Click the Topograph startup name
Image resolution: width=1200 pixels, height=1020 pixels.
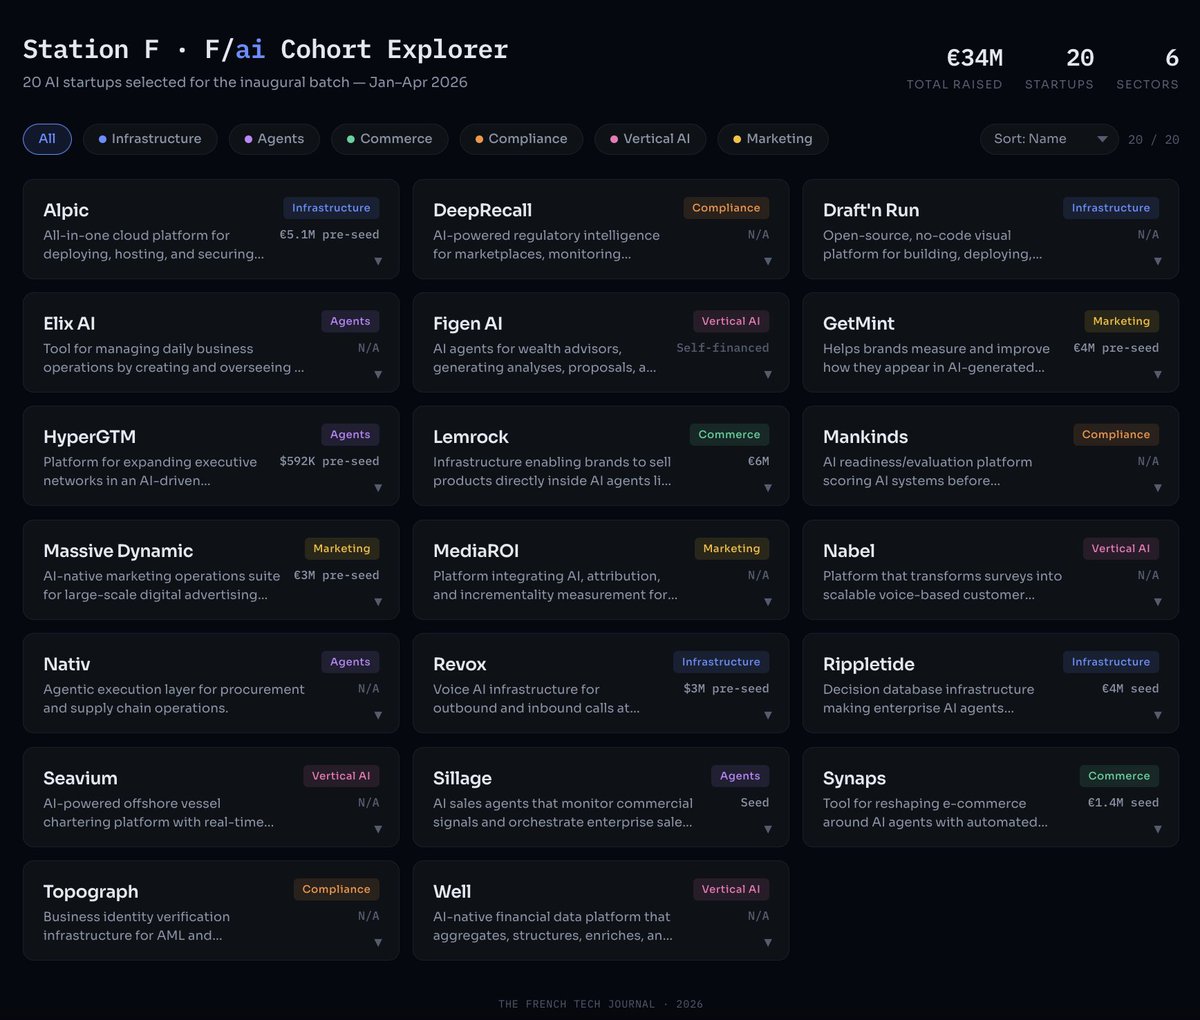pos(91,891)
